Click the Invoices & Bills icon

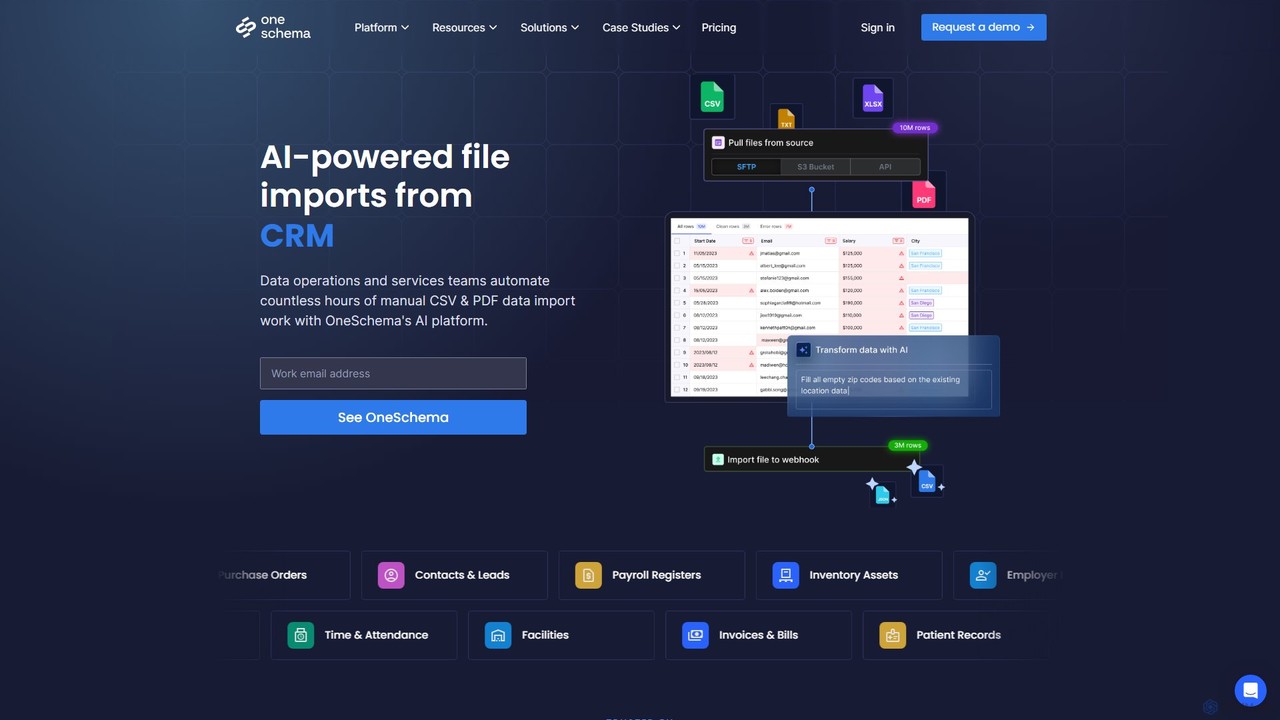[x=695, y=635]
